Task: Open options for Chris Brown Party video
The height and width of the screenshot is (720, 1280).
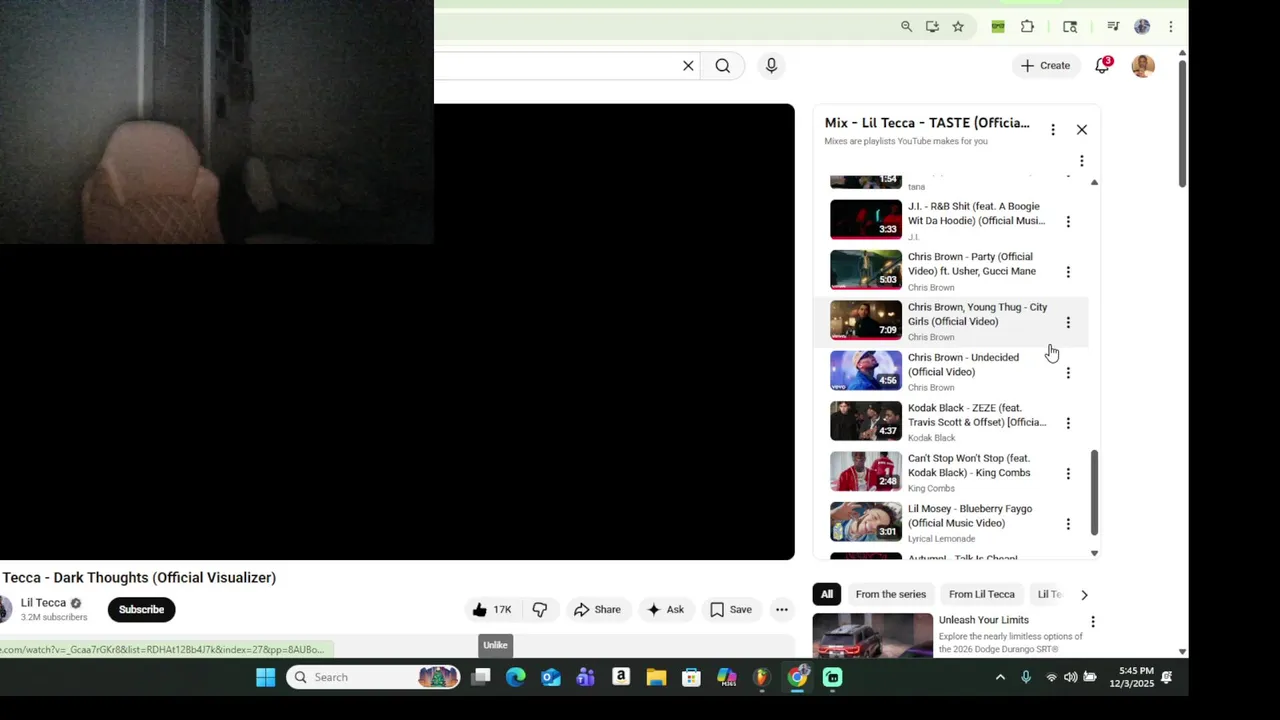Action: (1068, 272)
